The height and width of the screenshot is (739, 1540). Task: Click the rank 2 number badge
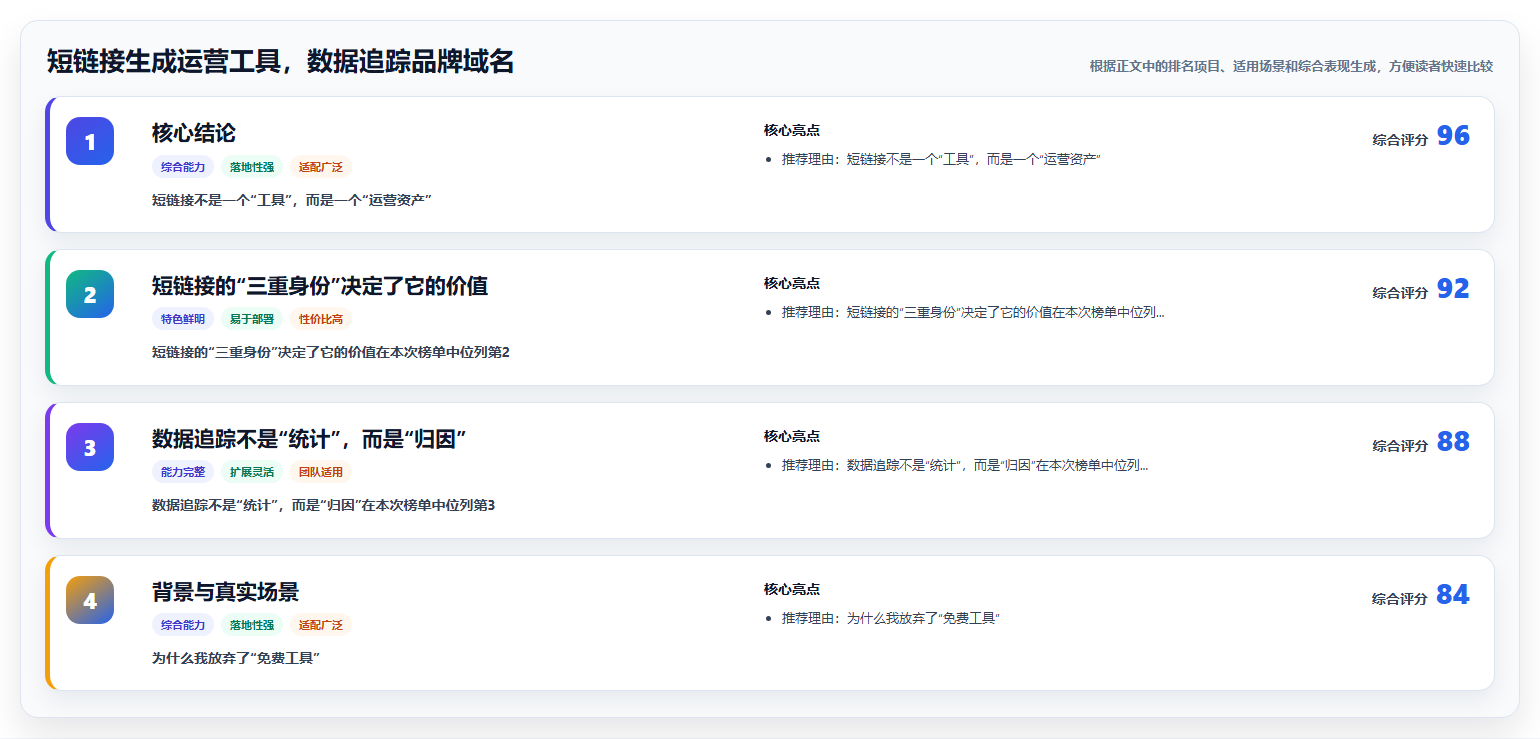(x=90, y=294)
